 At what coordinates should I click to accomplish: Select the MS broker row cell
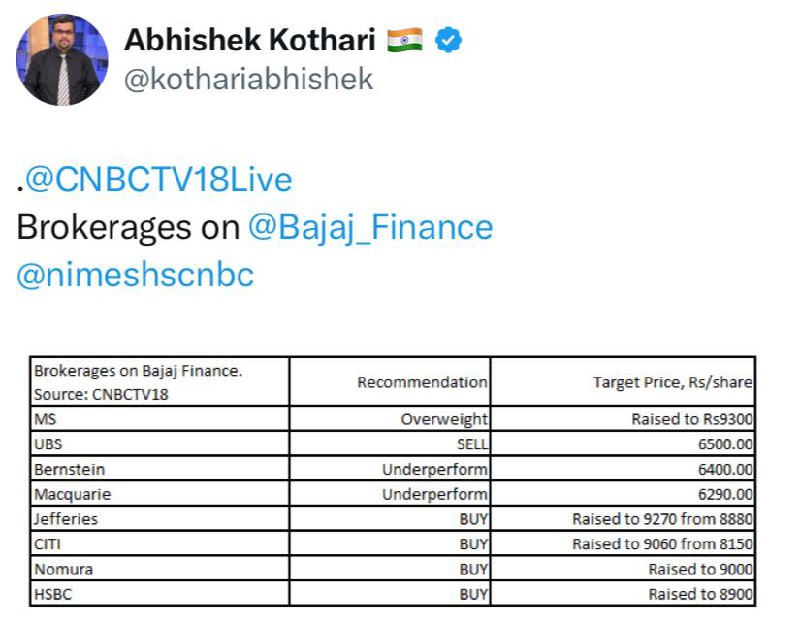coord(160,419)
